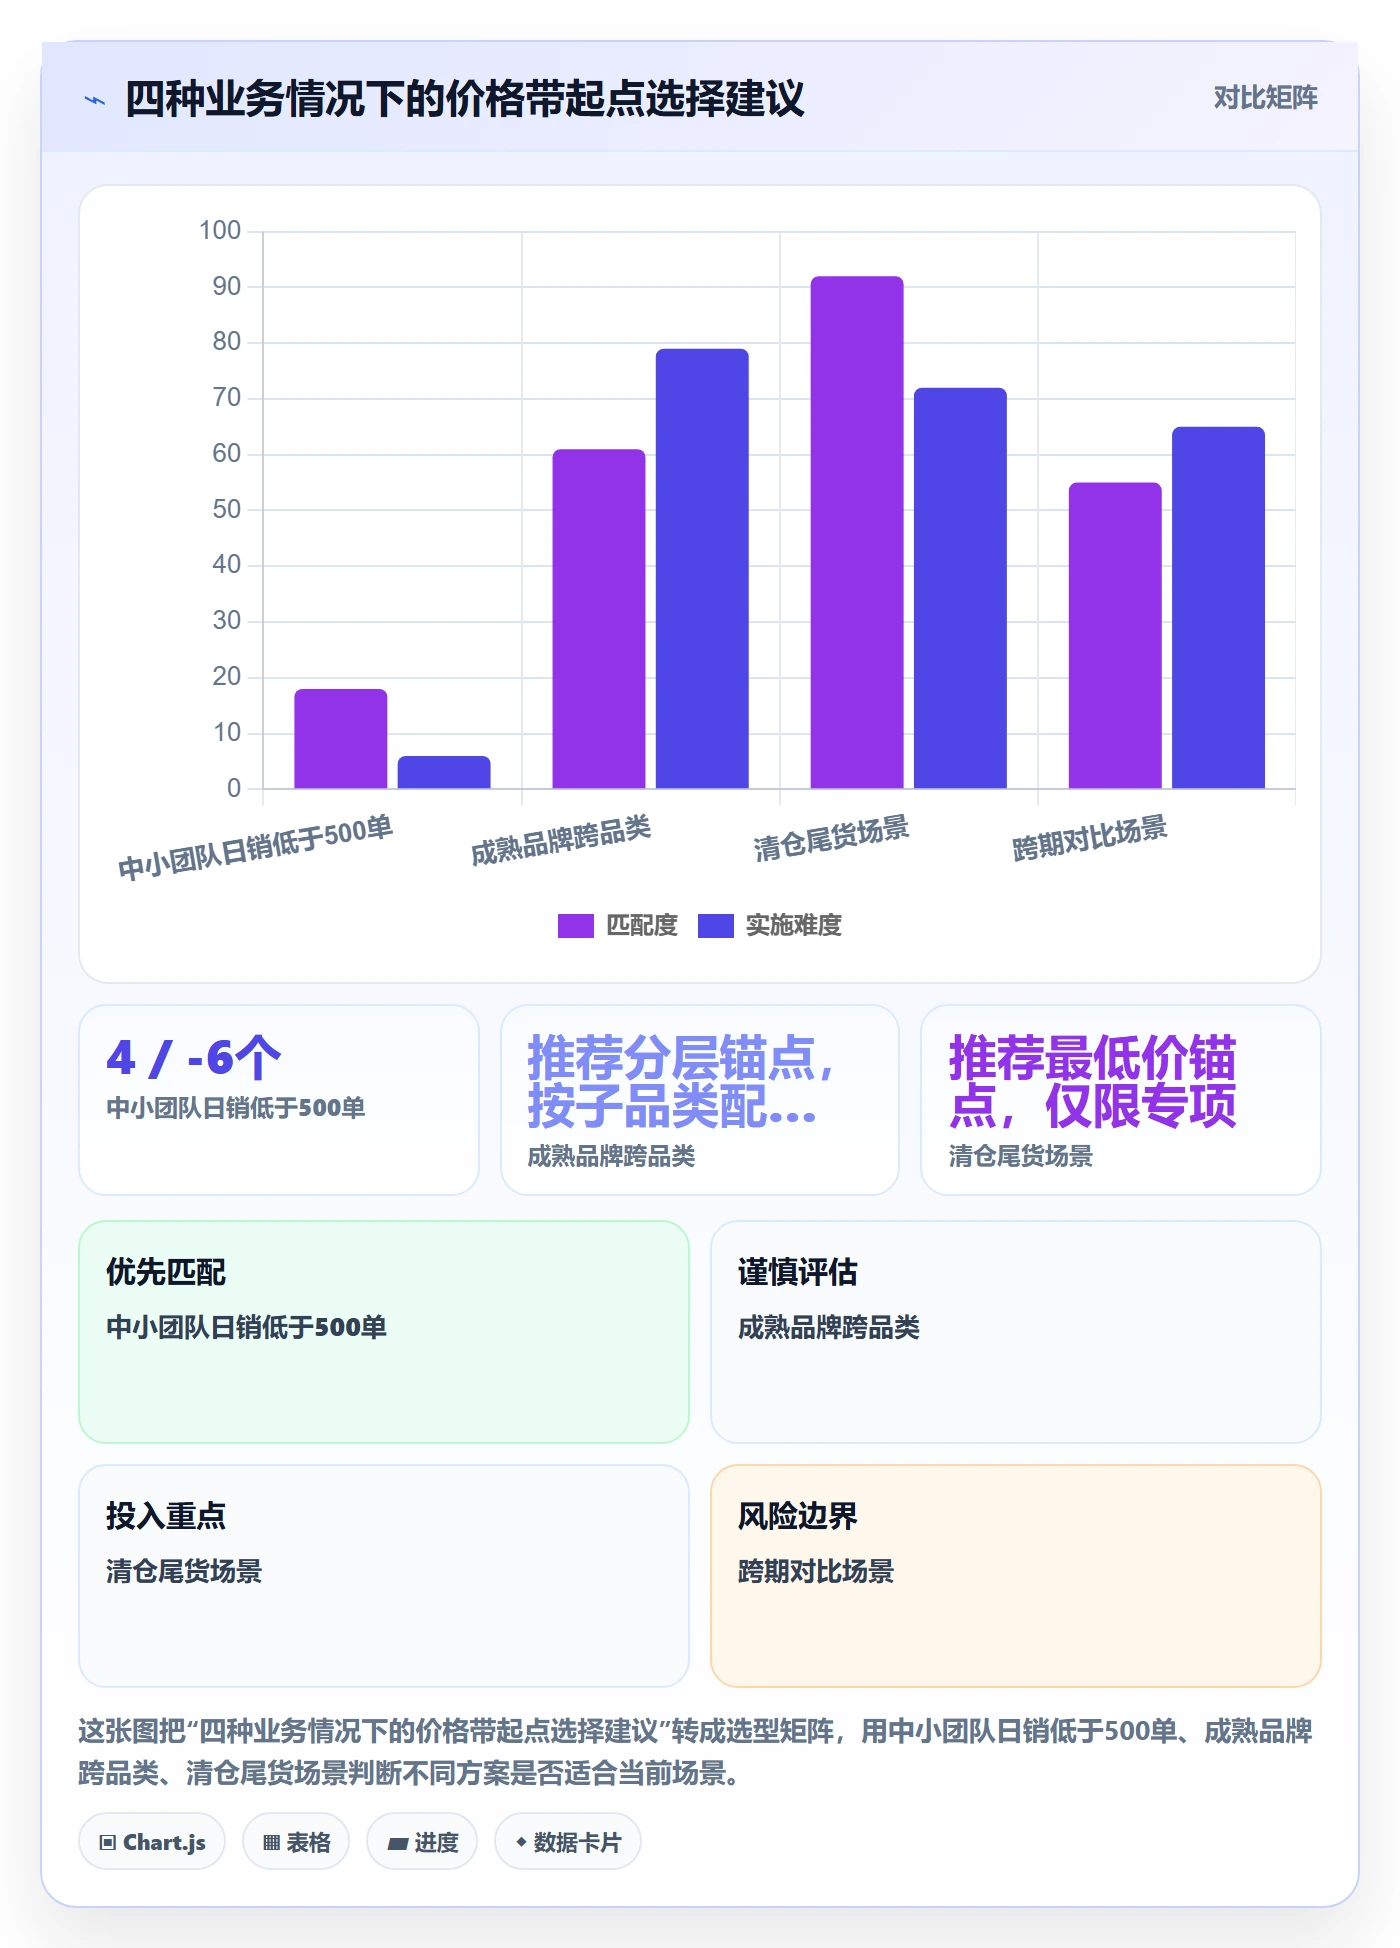The width and height of the screenshot is (1400, 1948).
Task: Open the 谨慎评估 card
Action: pyautogui.click(x=1016, y=1332)
